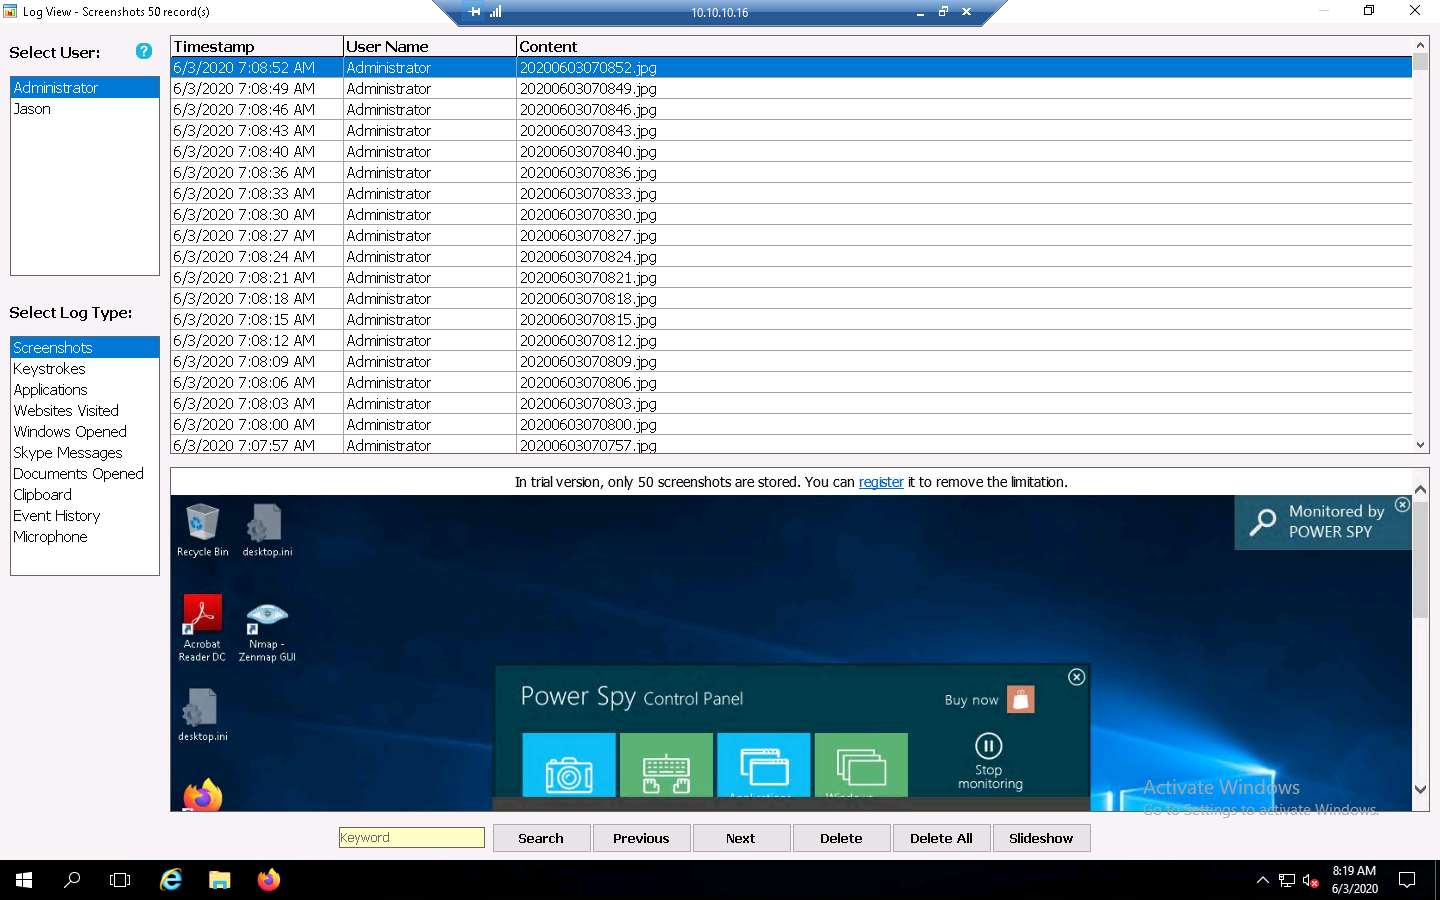Sort by the User Name column header

pos(430,46)
